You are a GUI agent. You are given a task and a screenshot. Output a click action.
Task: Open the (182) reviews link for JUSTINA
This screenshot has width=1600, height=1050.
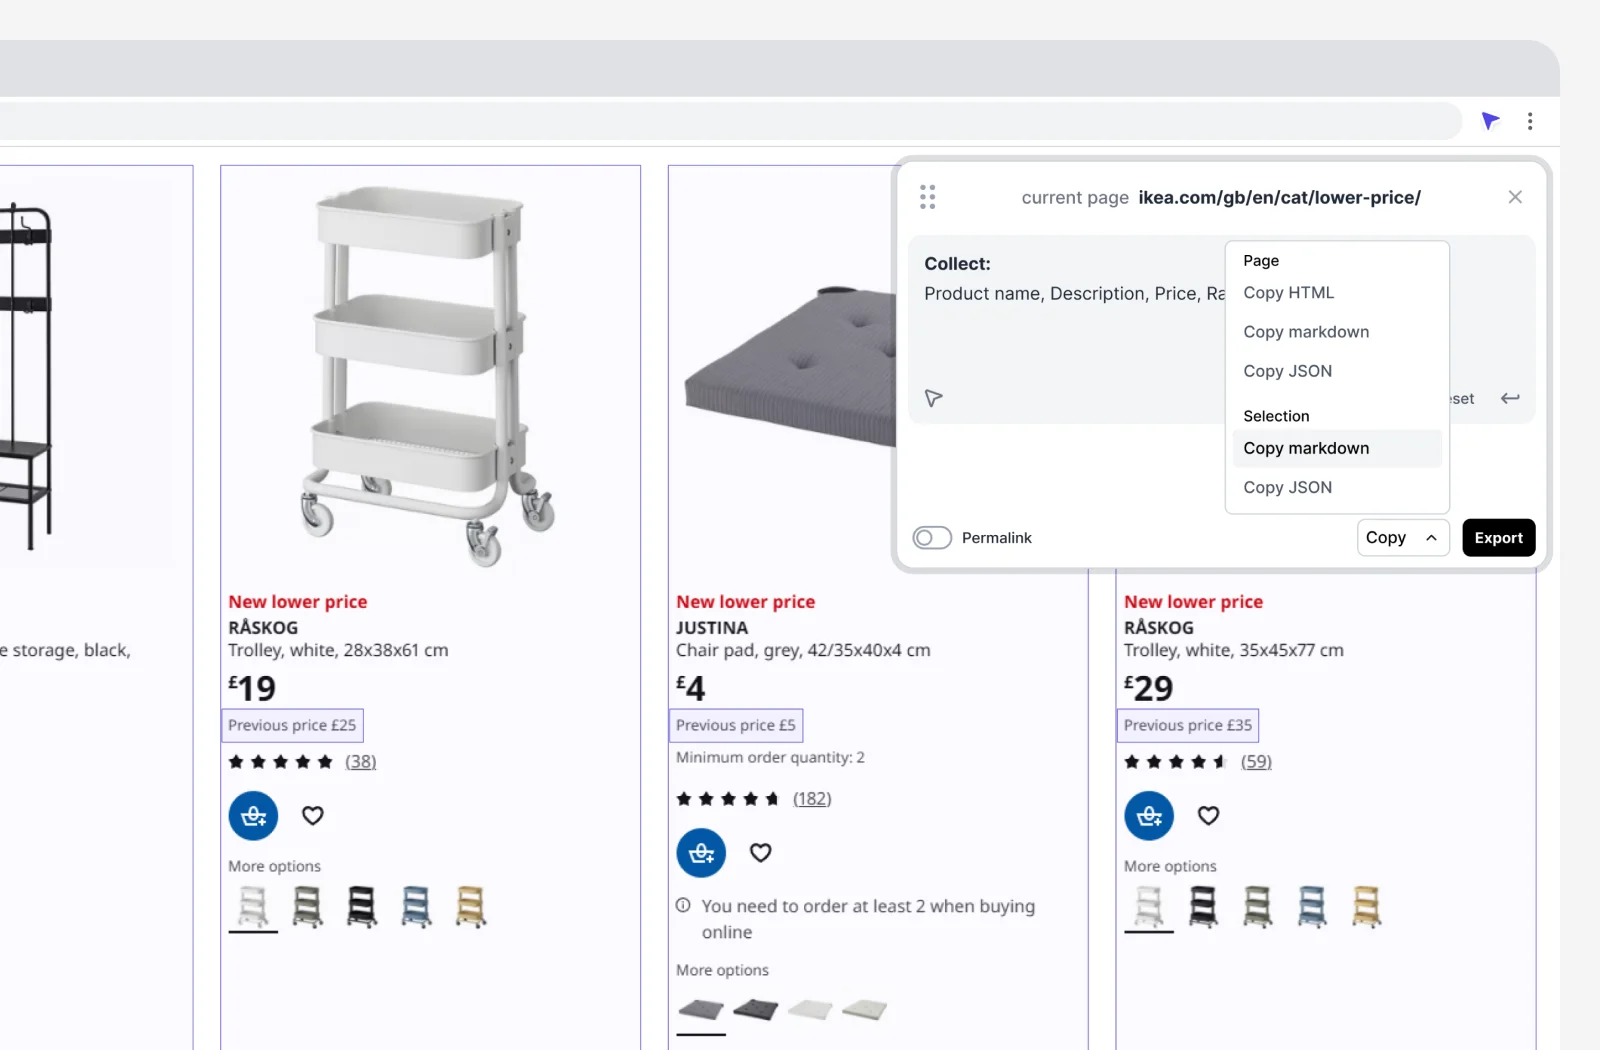click(x=812, y=799)
